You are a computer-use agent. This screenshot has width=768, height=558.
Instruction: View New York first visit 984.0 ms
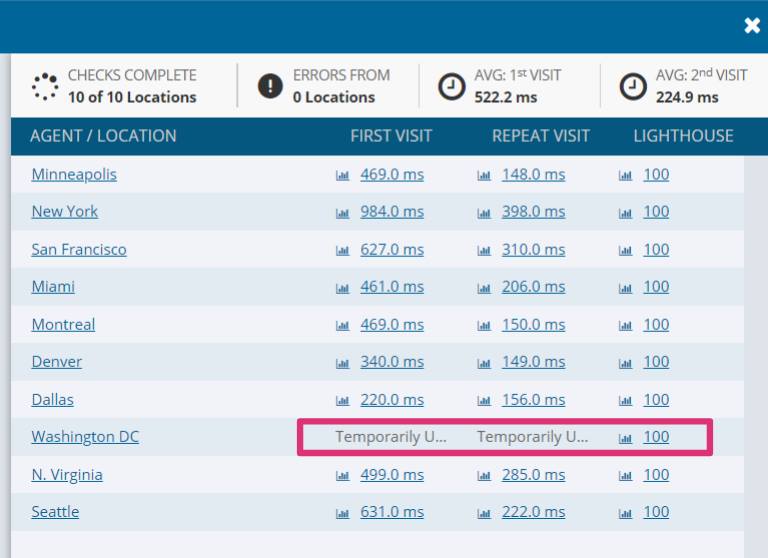coord(391,212)
